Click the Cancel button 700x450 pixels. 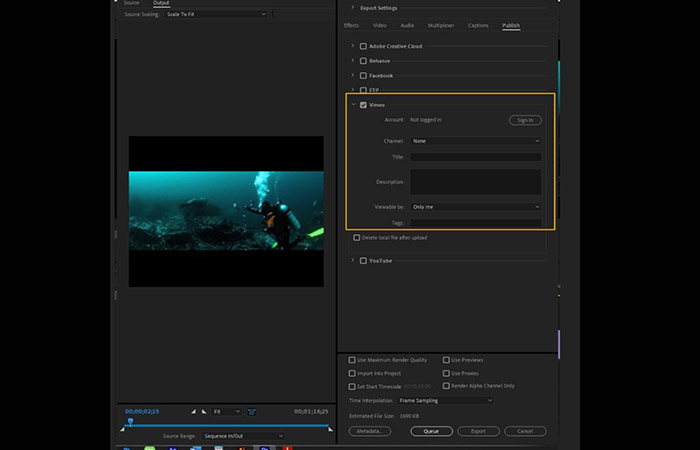525,431
